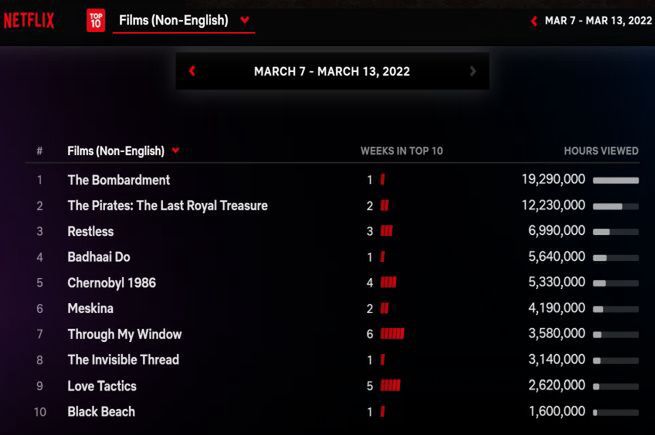This screenshot has height=435, width=655.
Task: Open the Badhaai Do title
Action: coord(99,257)
